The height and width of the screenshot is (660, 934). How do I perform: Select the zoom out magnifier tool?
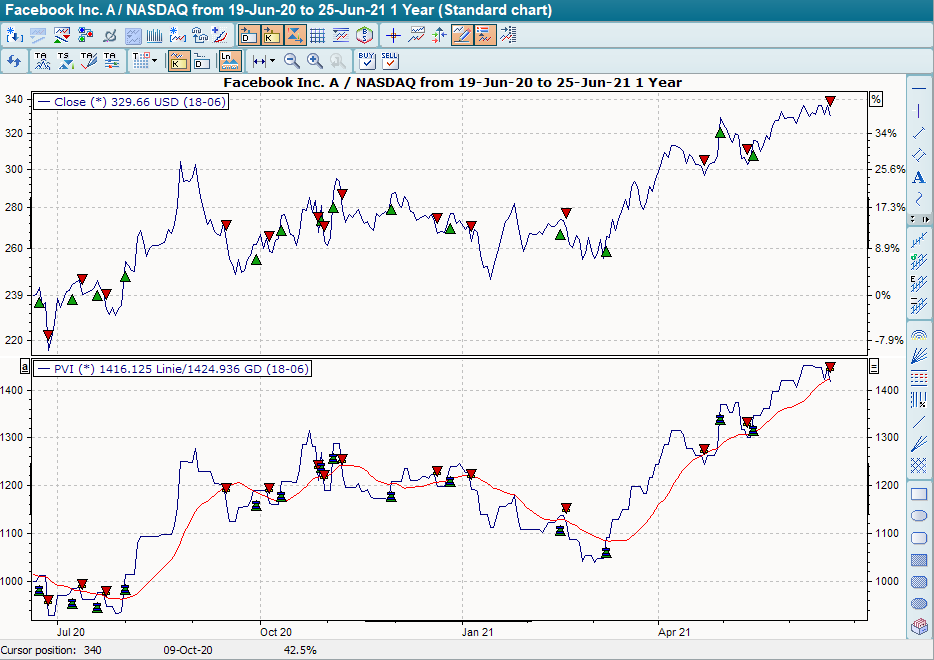pyautogui.click(x=290, y=60)
